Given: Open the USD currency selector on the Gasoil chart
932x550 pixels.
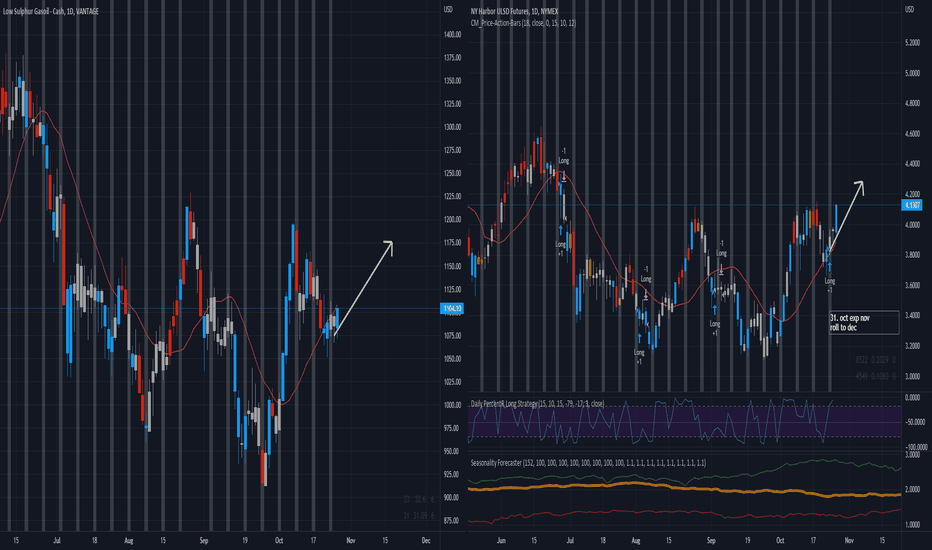Looking at the screenshot, I should (448, 10).
